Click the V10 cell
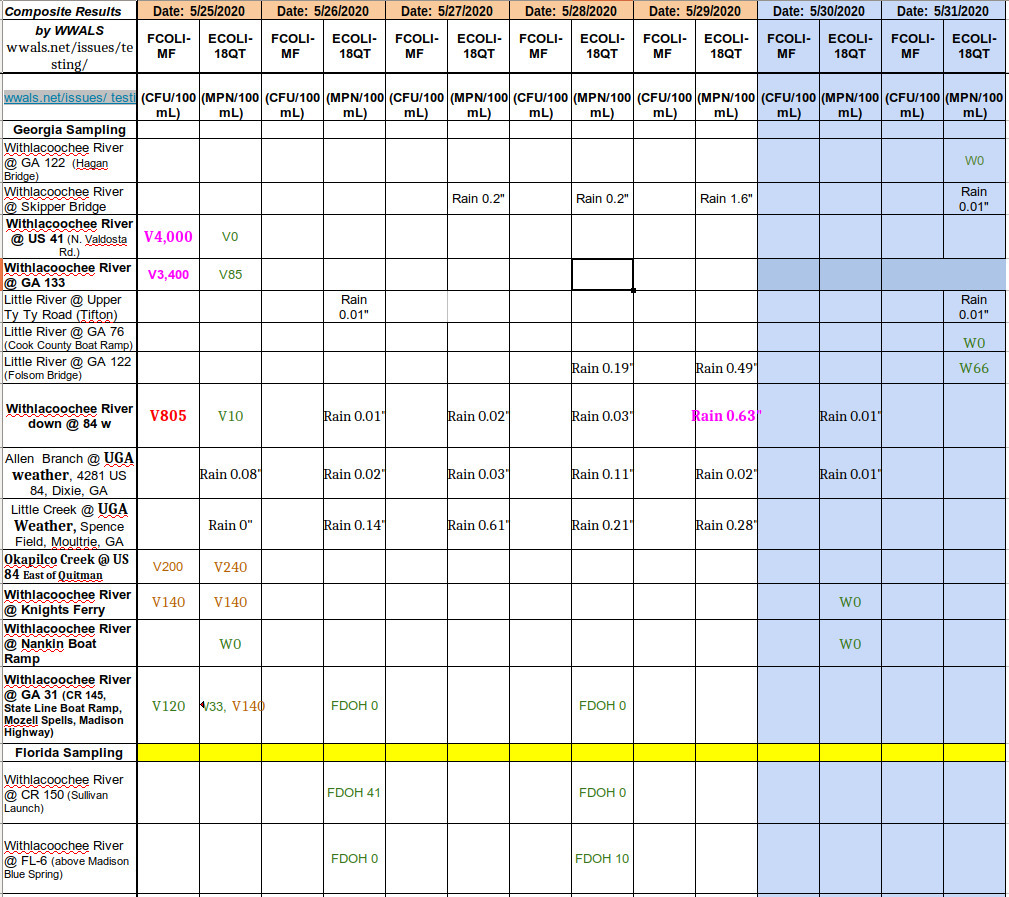 230,416
